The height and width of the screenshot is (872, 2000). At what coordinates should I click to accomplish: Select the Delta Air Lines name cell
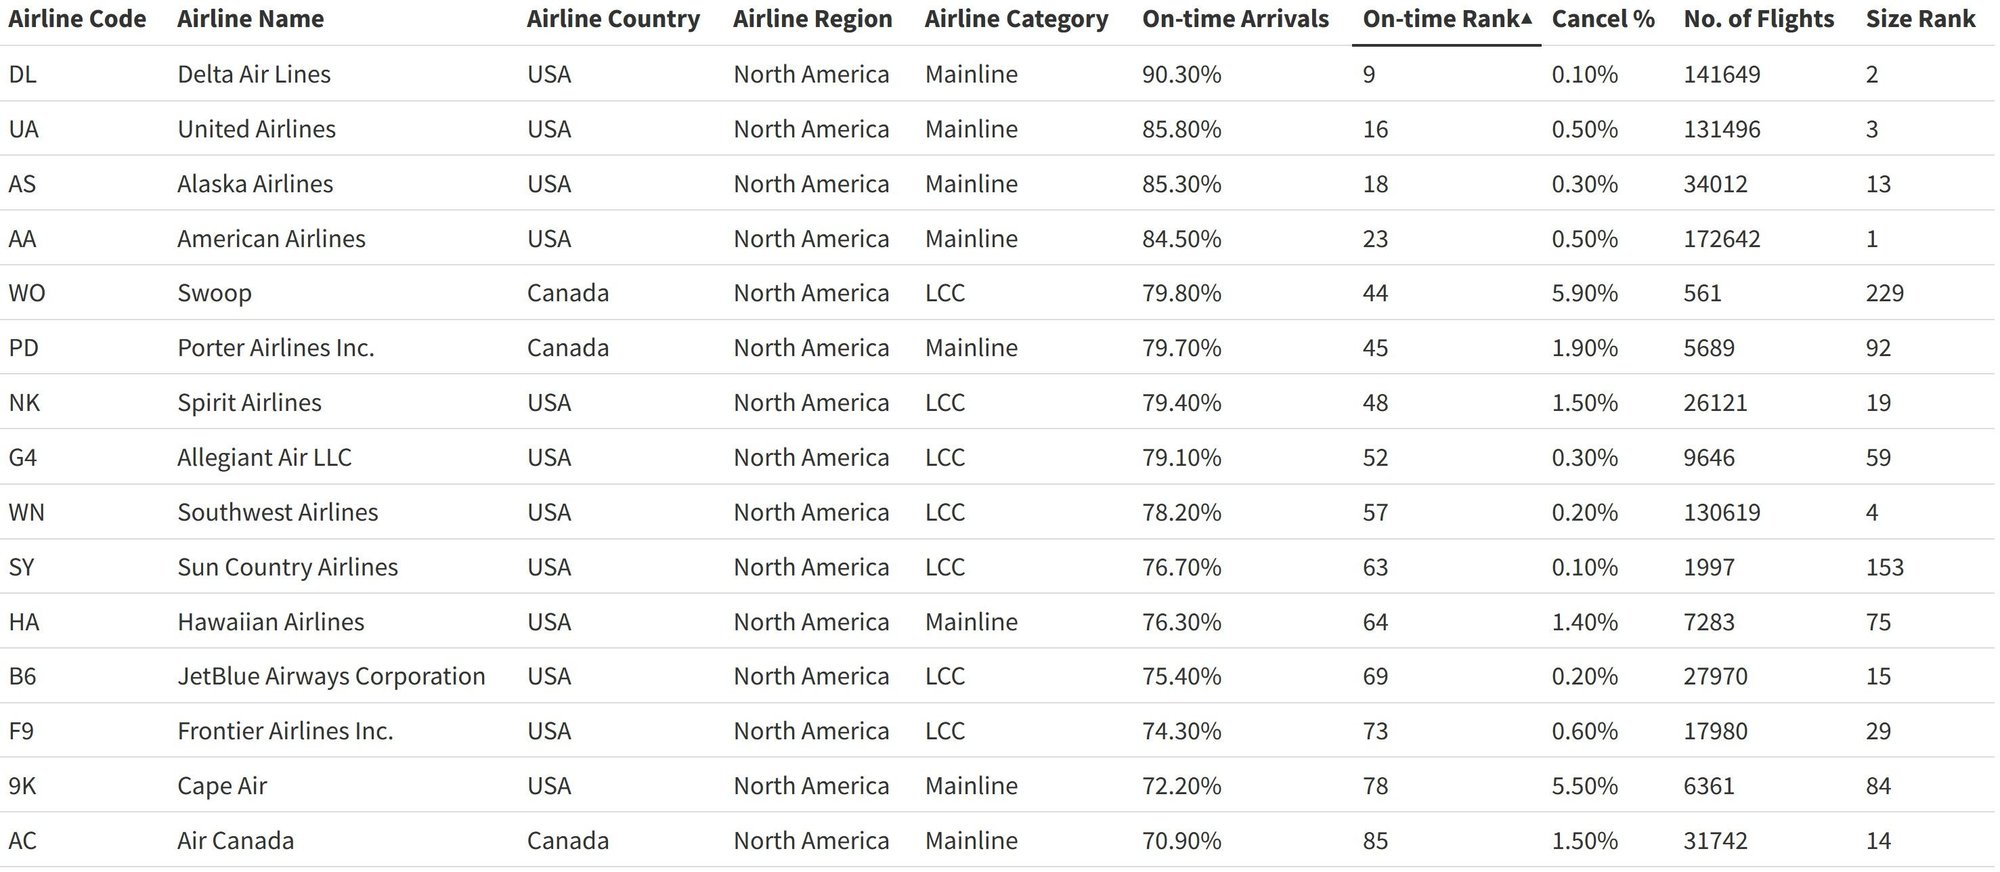pos(254,74)
